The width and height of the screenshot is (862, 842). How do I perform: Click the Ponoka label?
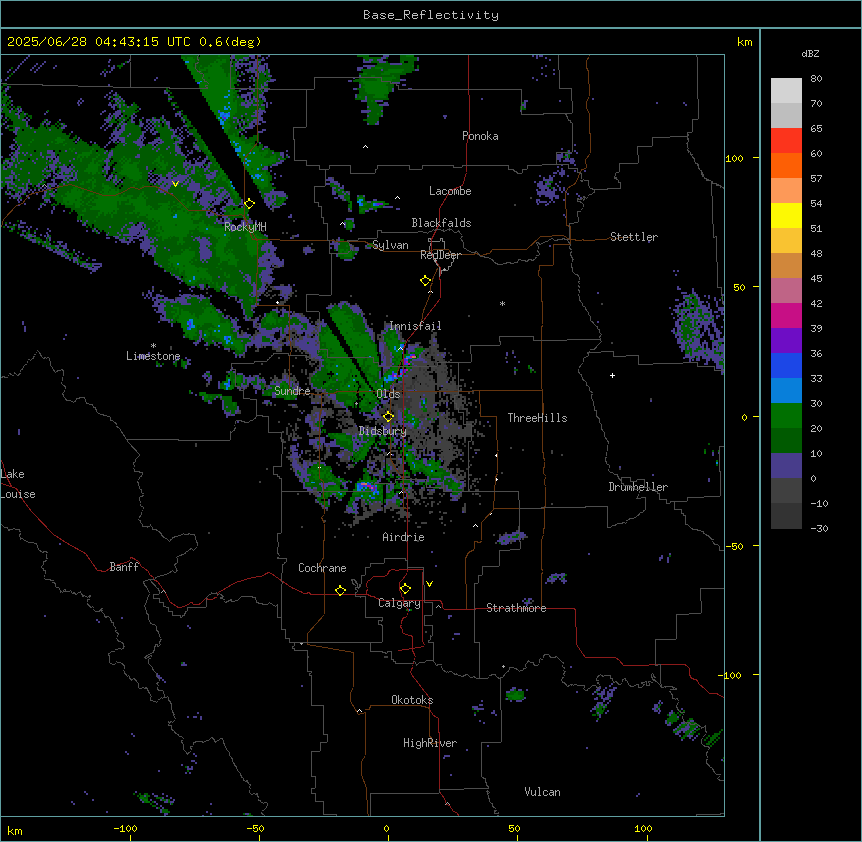click(x=480, y=136)
